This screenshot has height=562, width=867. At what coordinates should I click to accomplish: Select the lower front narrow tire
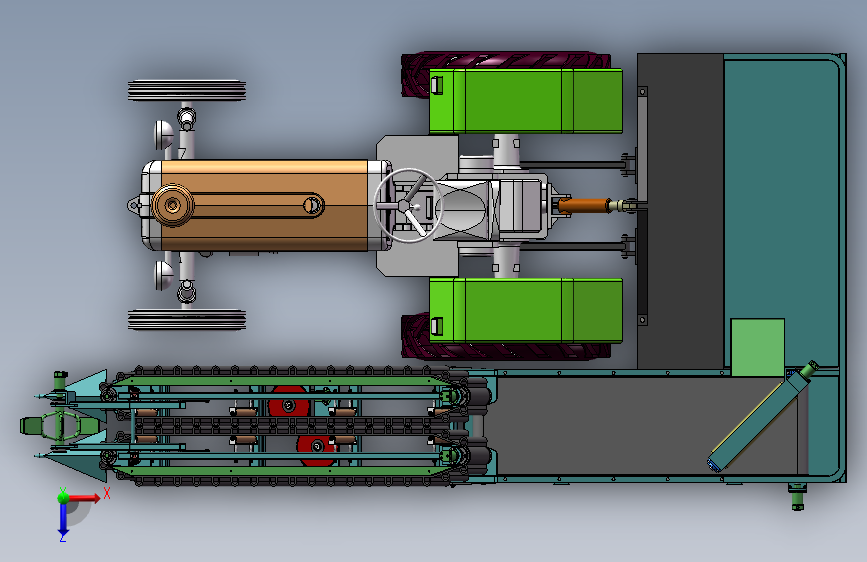click(x=187, y=320)
